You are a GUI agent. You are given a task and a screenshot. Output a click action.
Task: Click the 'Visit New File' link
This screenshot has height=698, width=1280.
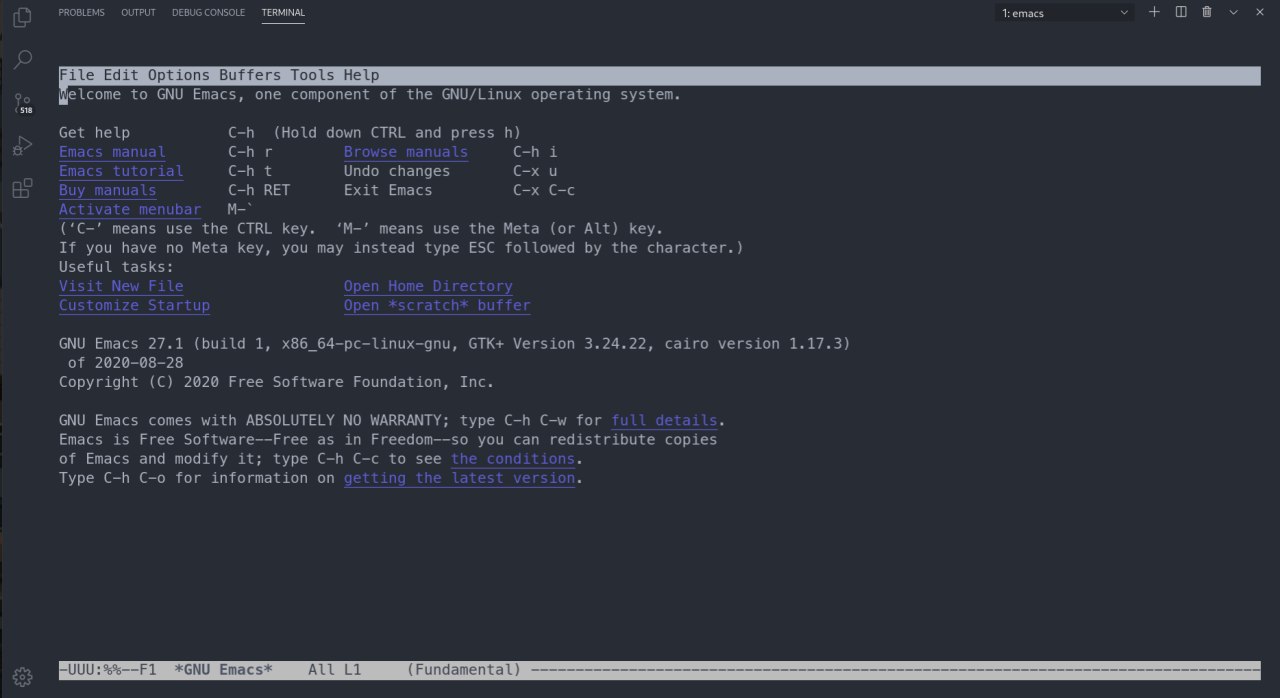[121, 286]
